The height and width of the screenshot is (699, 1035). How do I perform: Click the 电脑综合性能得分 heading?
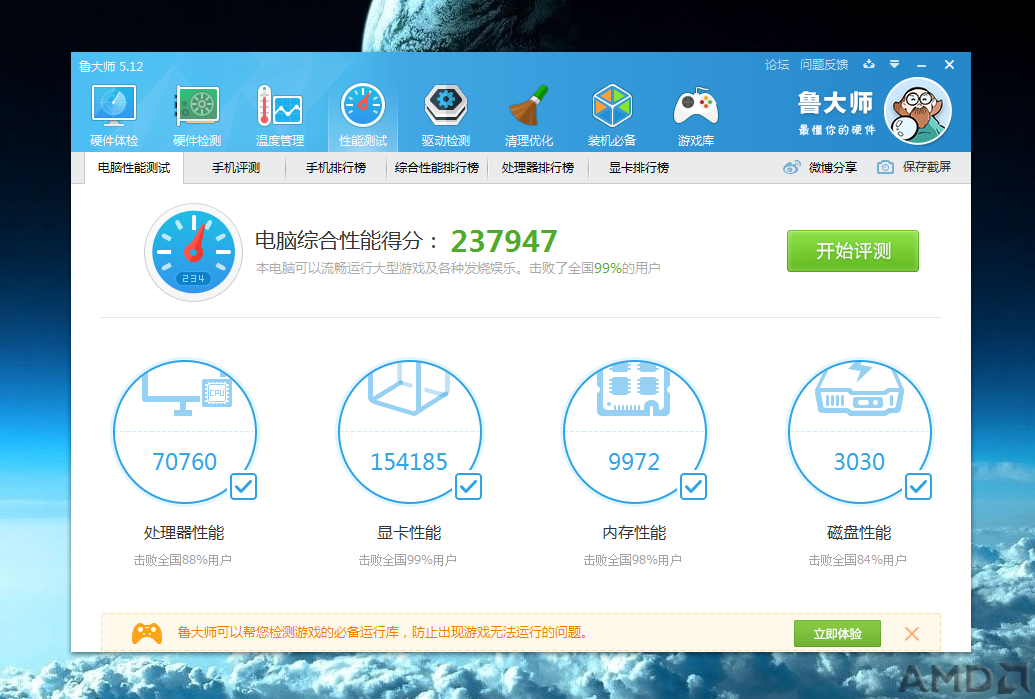coord(347,241)
